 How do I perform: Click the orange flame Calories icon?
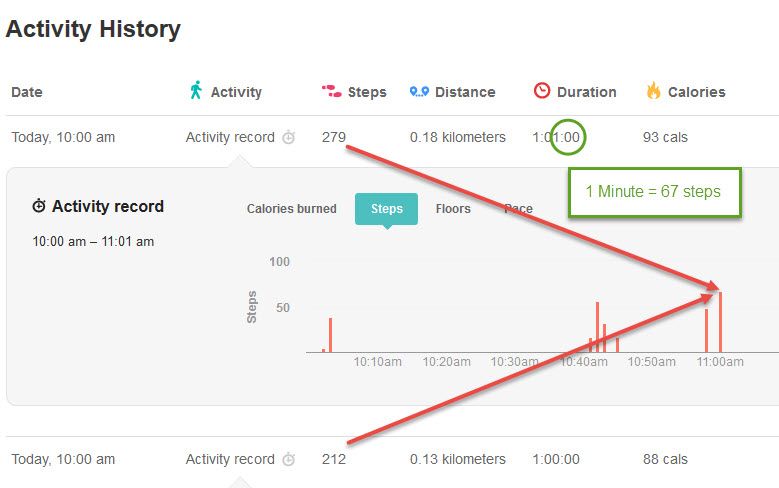pos(653,90)
